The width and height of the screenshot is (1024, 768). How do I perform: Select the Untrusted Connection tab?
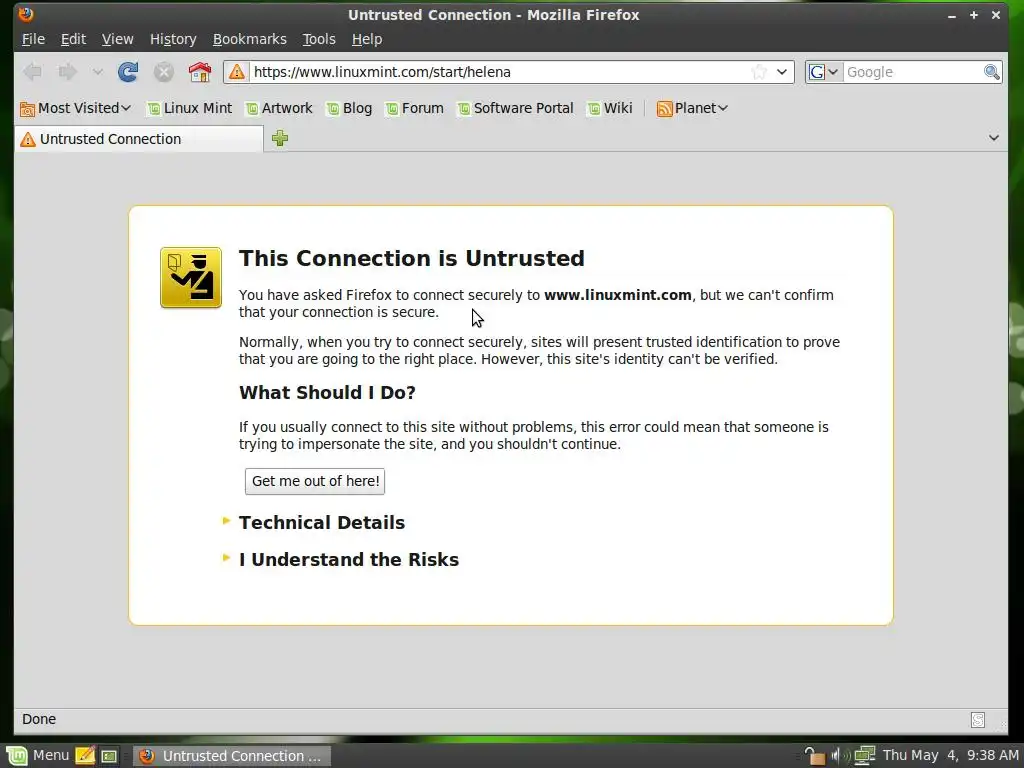tap(138, 139)
